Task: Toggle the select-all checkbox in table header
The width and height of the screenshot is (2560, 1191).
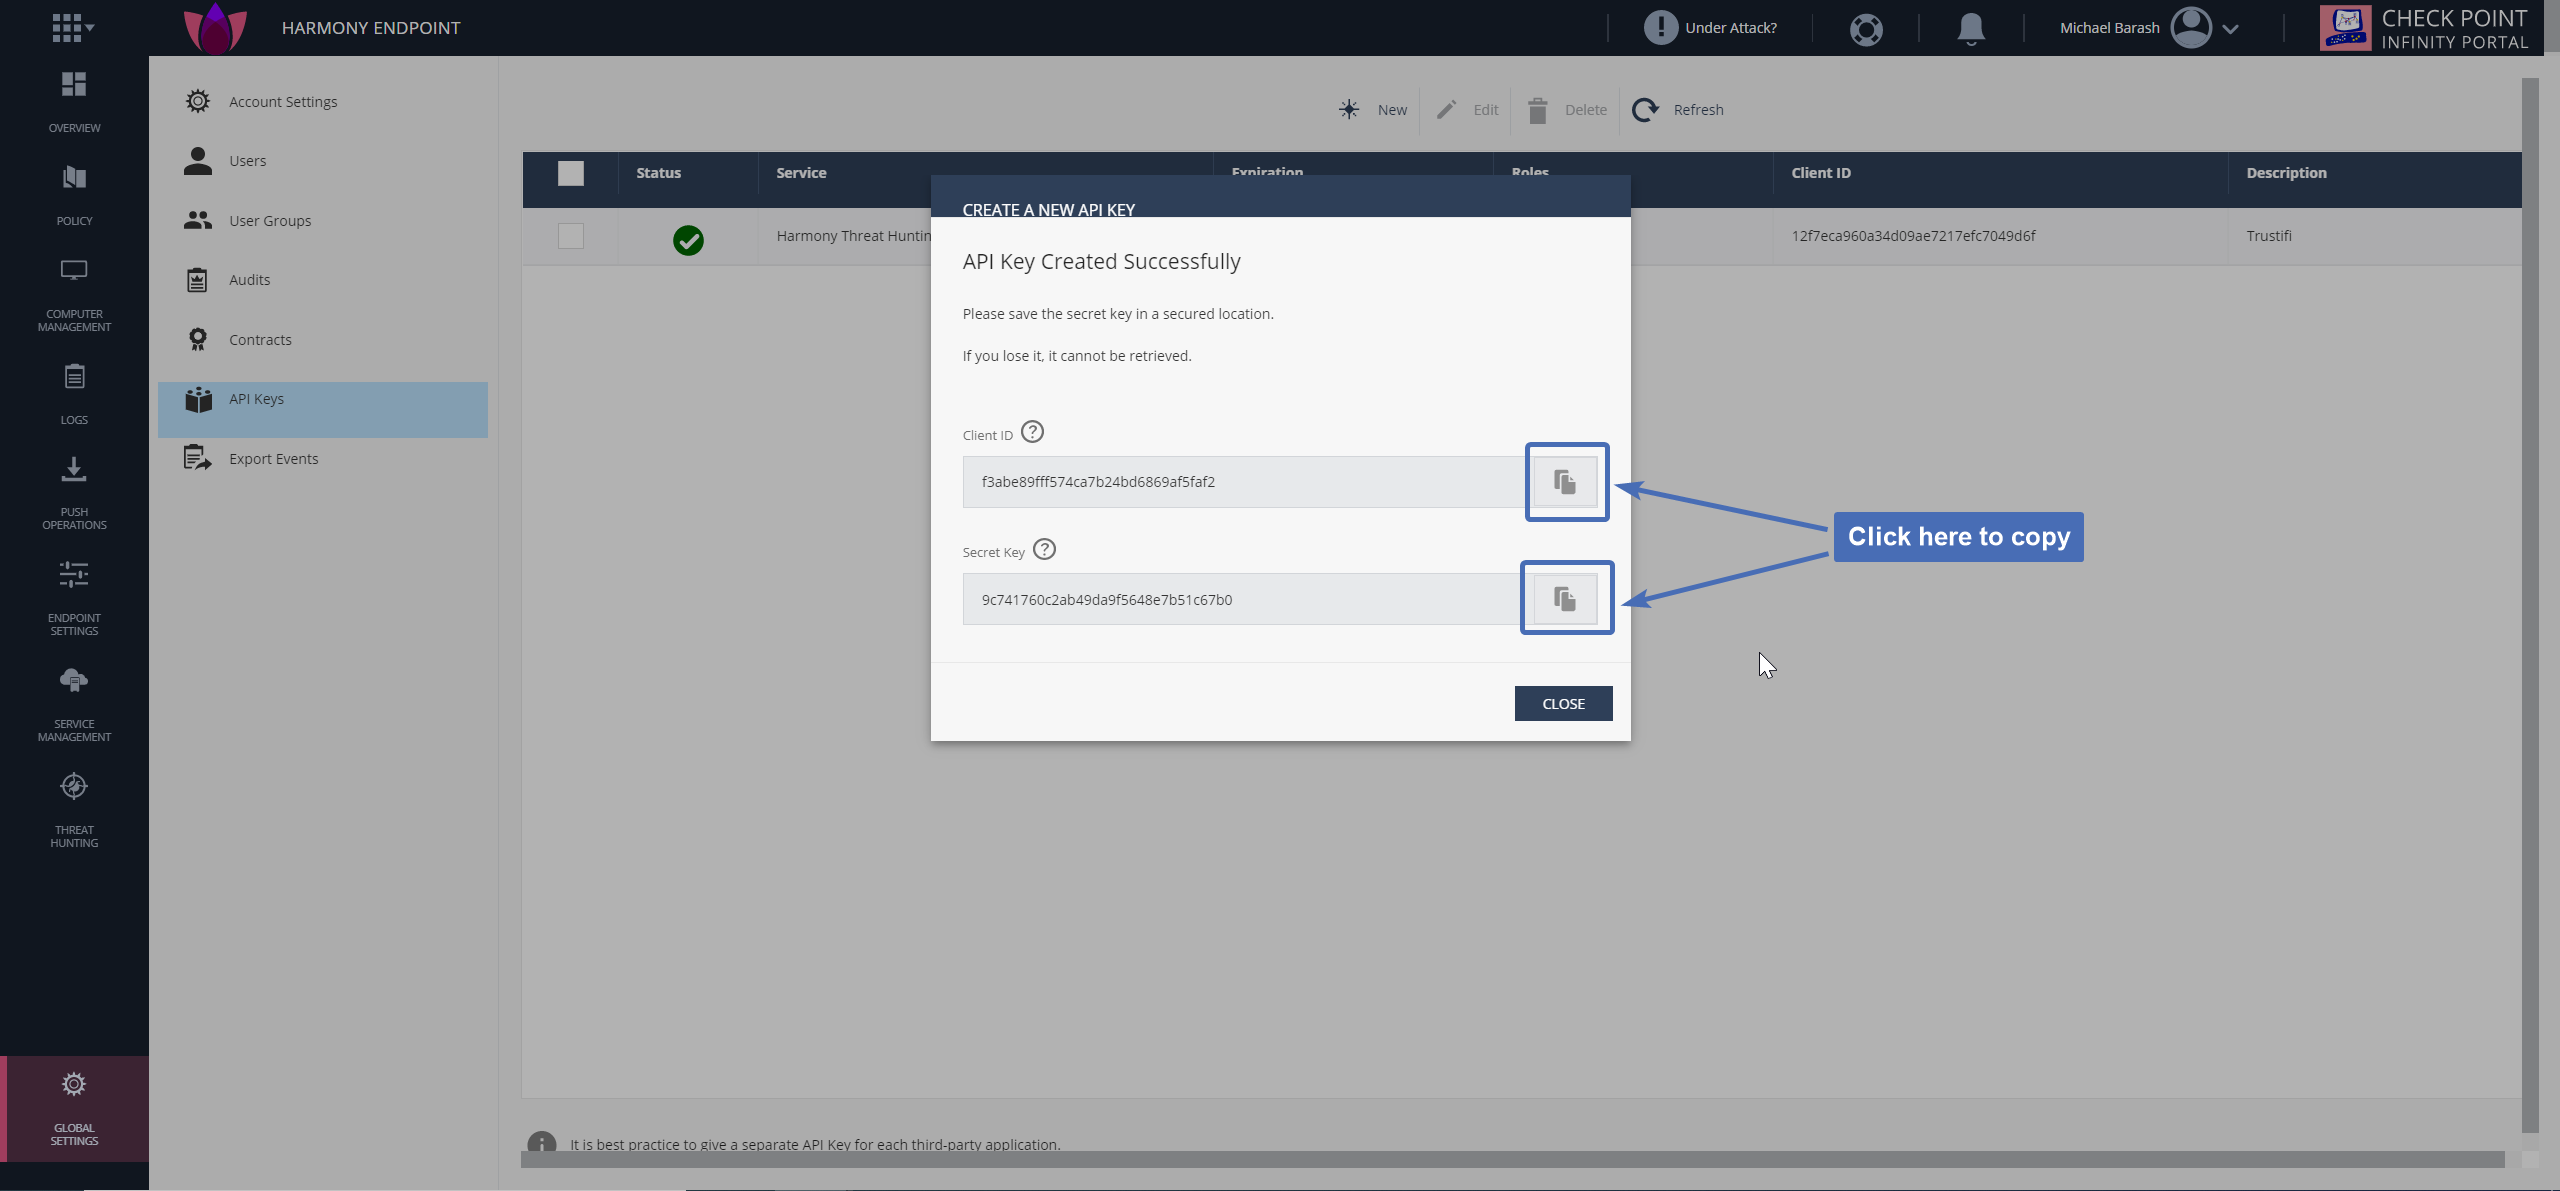Action: [571, 173]
